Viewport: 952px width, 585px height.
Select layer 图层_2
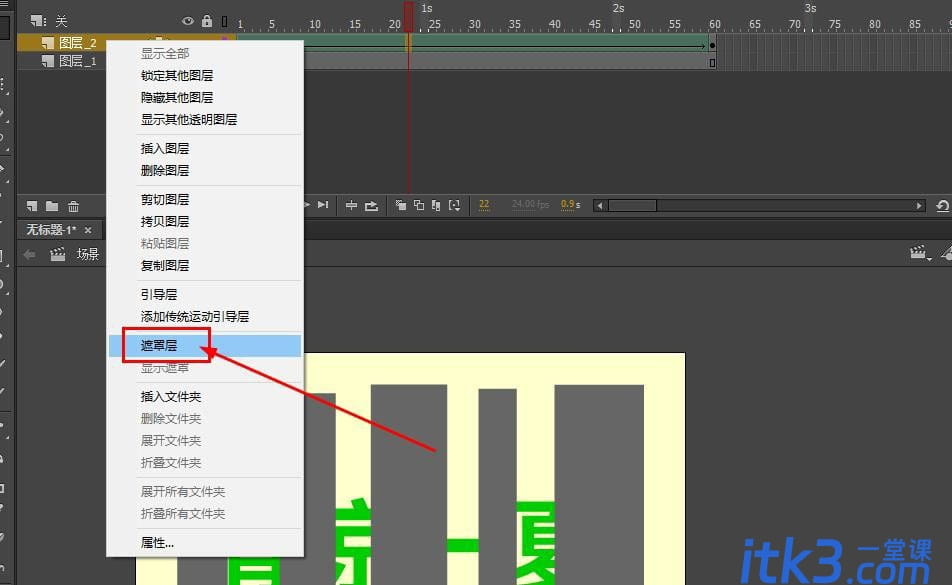click(x=78, y=43)
